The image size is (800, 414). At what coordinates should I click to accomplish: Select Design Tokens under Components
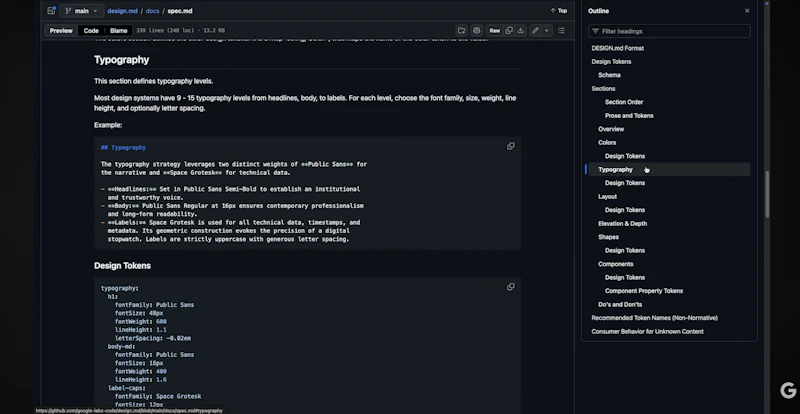pyautogui.click(x=625, y=277)
